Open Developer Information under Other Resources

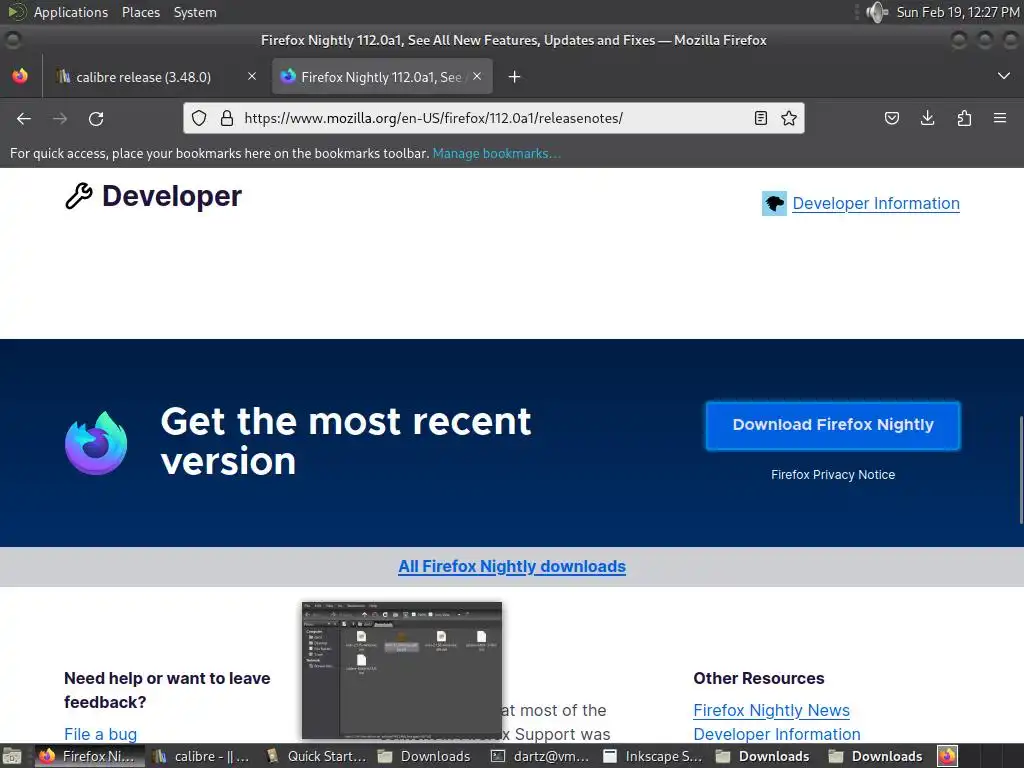(x=776, y=734)
